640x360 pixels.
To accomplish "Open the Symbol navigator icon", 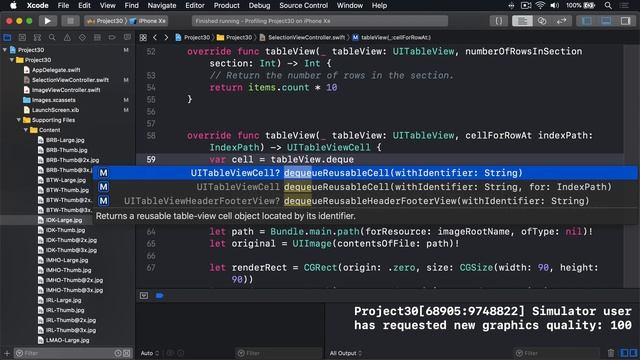I will (x=37, y=38).
